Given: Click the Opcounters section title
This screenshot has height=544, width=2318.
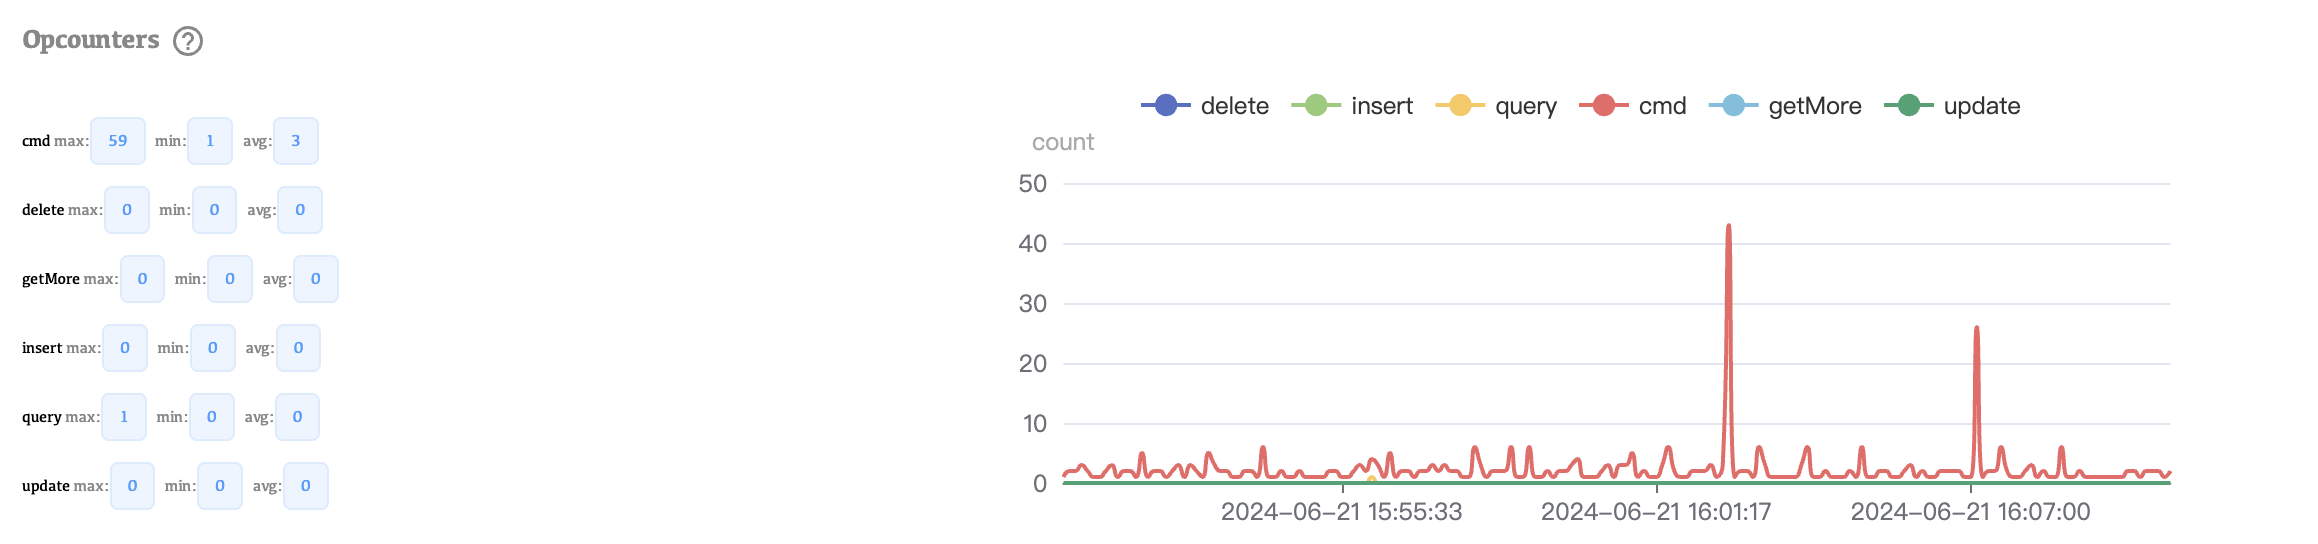Looking at the screenshot, I should [x=91, y=40].
